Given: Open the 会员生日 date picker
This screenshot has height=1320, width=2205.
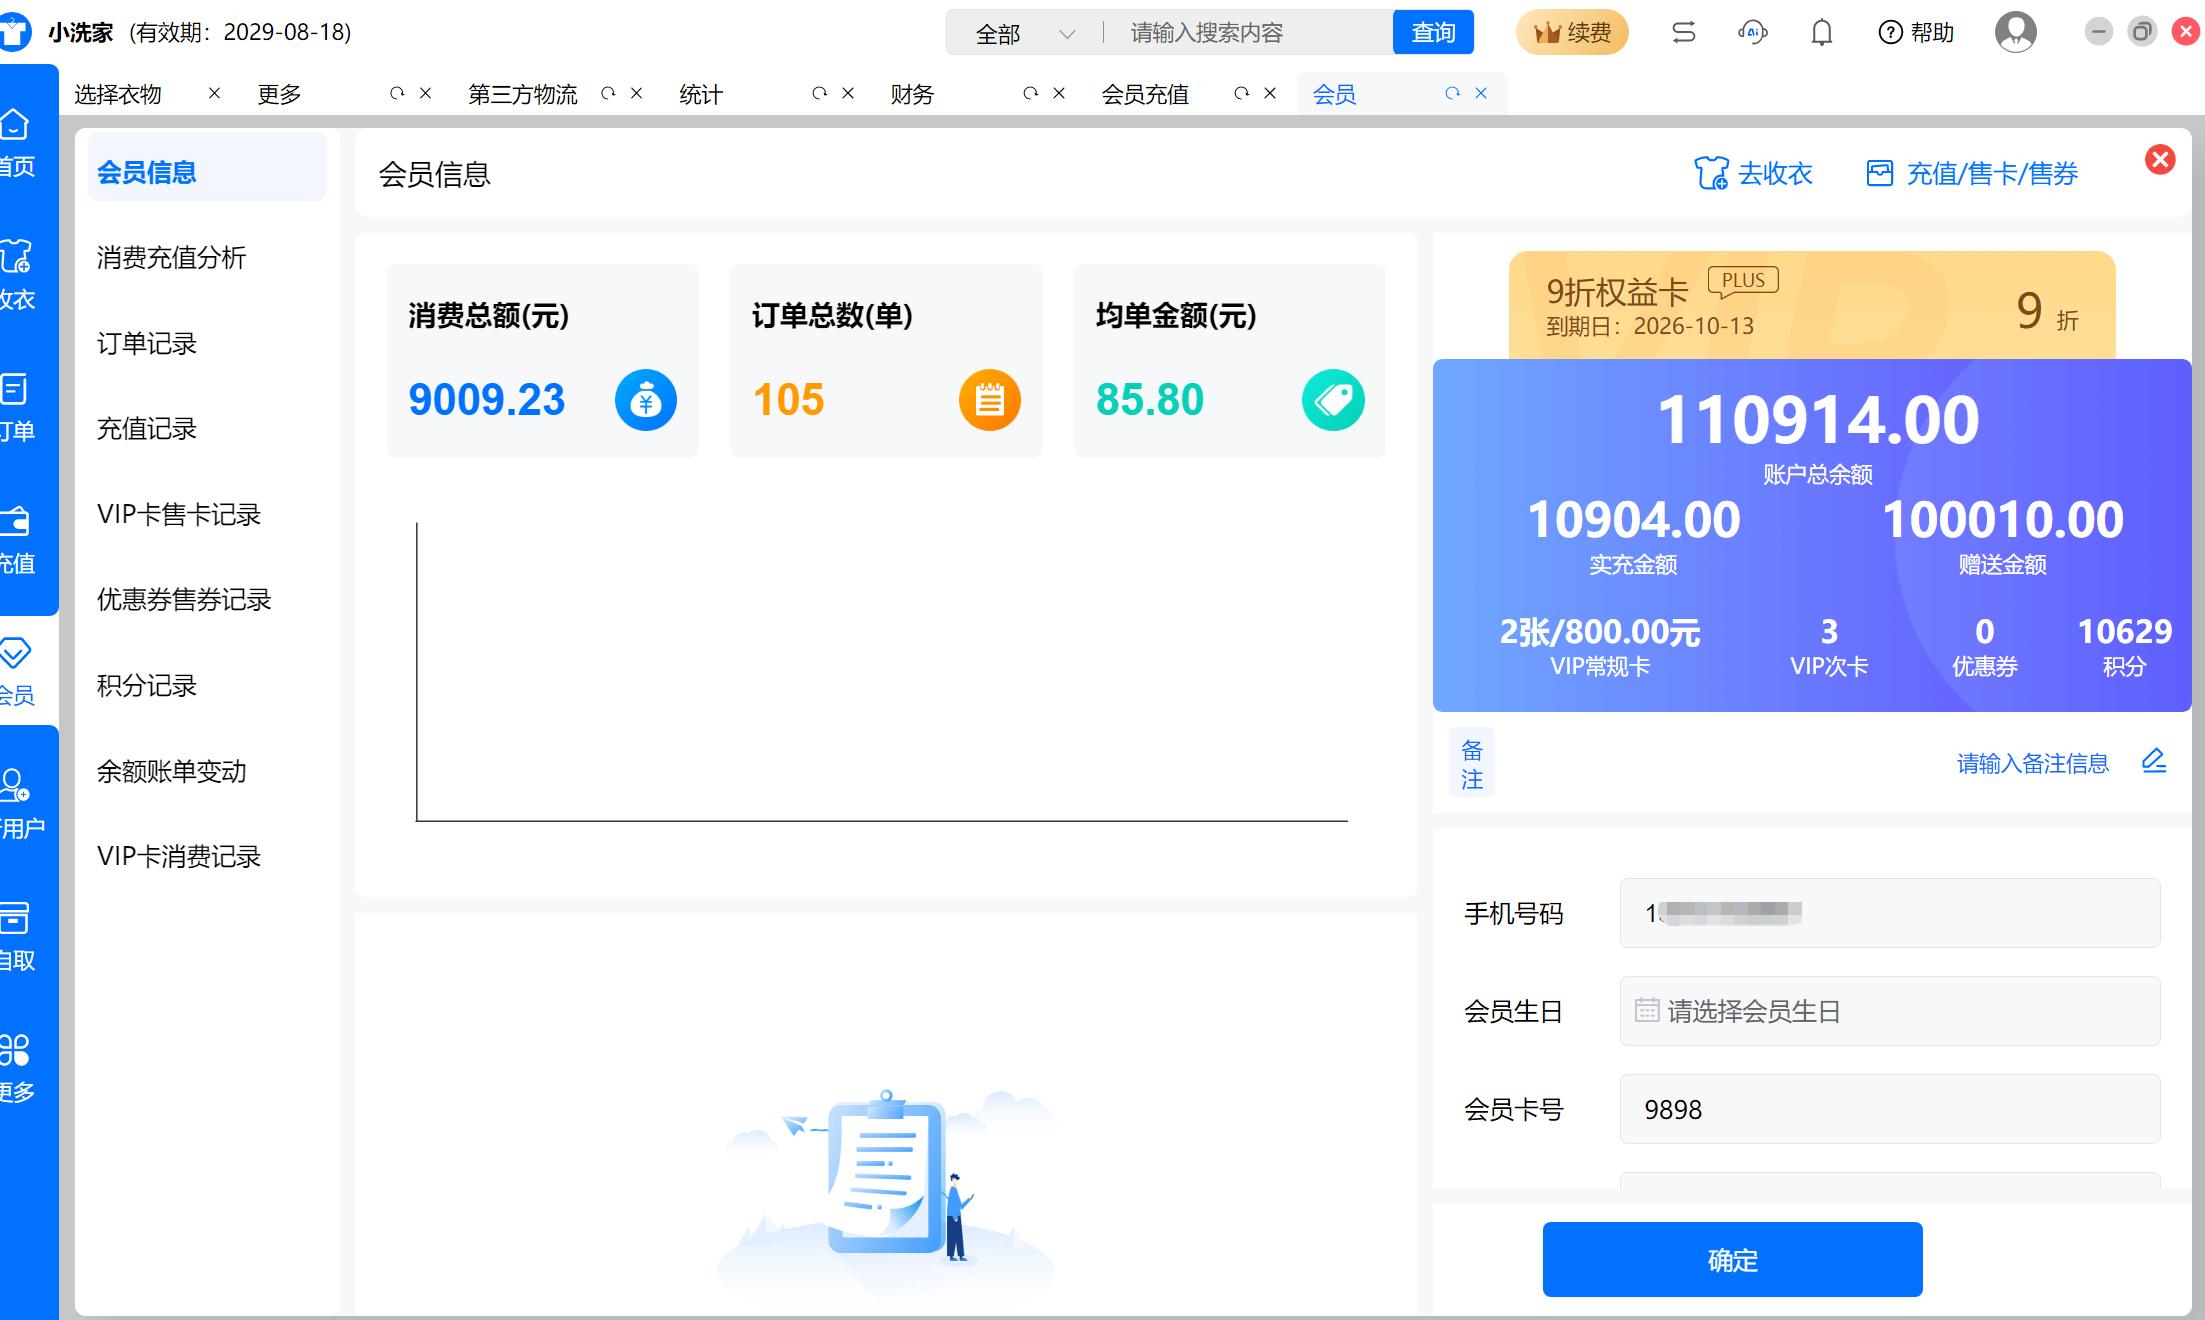Looking at the screenshot, I should pos(1889,1011).
